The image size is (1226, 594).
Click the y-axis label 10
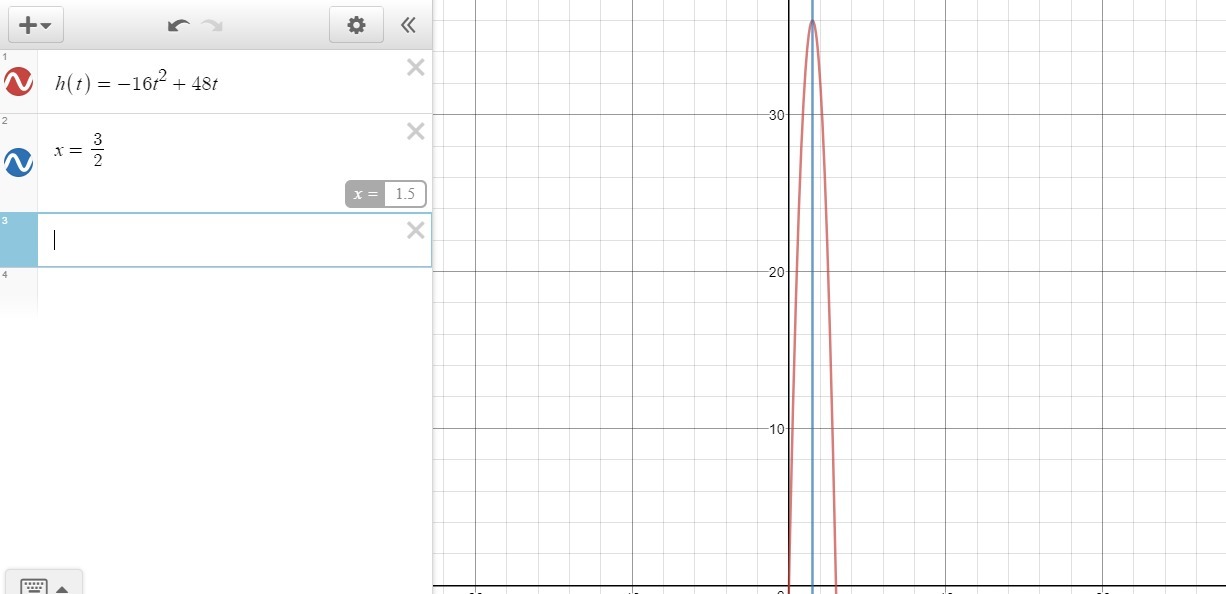coord(775,429)
